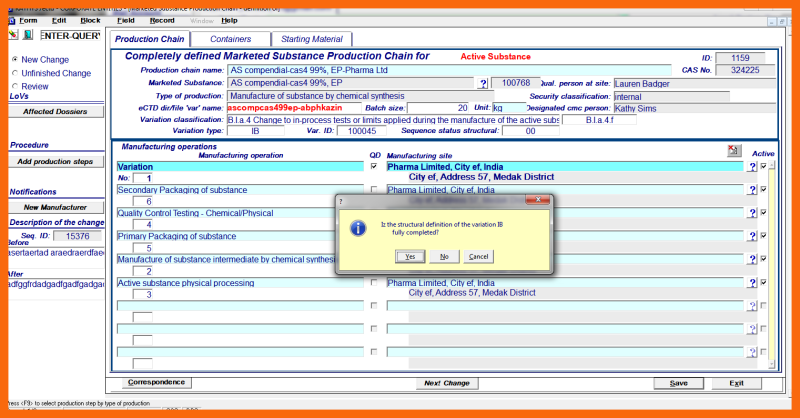The width and height of the screenshot is (800, 418).
Task: Uncheck Active for Primary Packaging of substance
Action: tap(763, 235)
